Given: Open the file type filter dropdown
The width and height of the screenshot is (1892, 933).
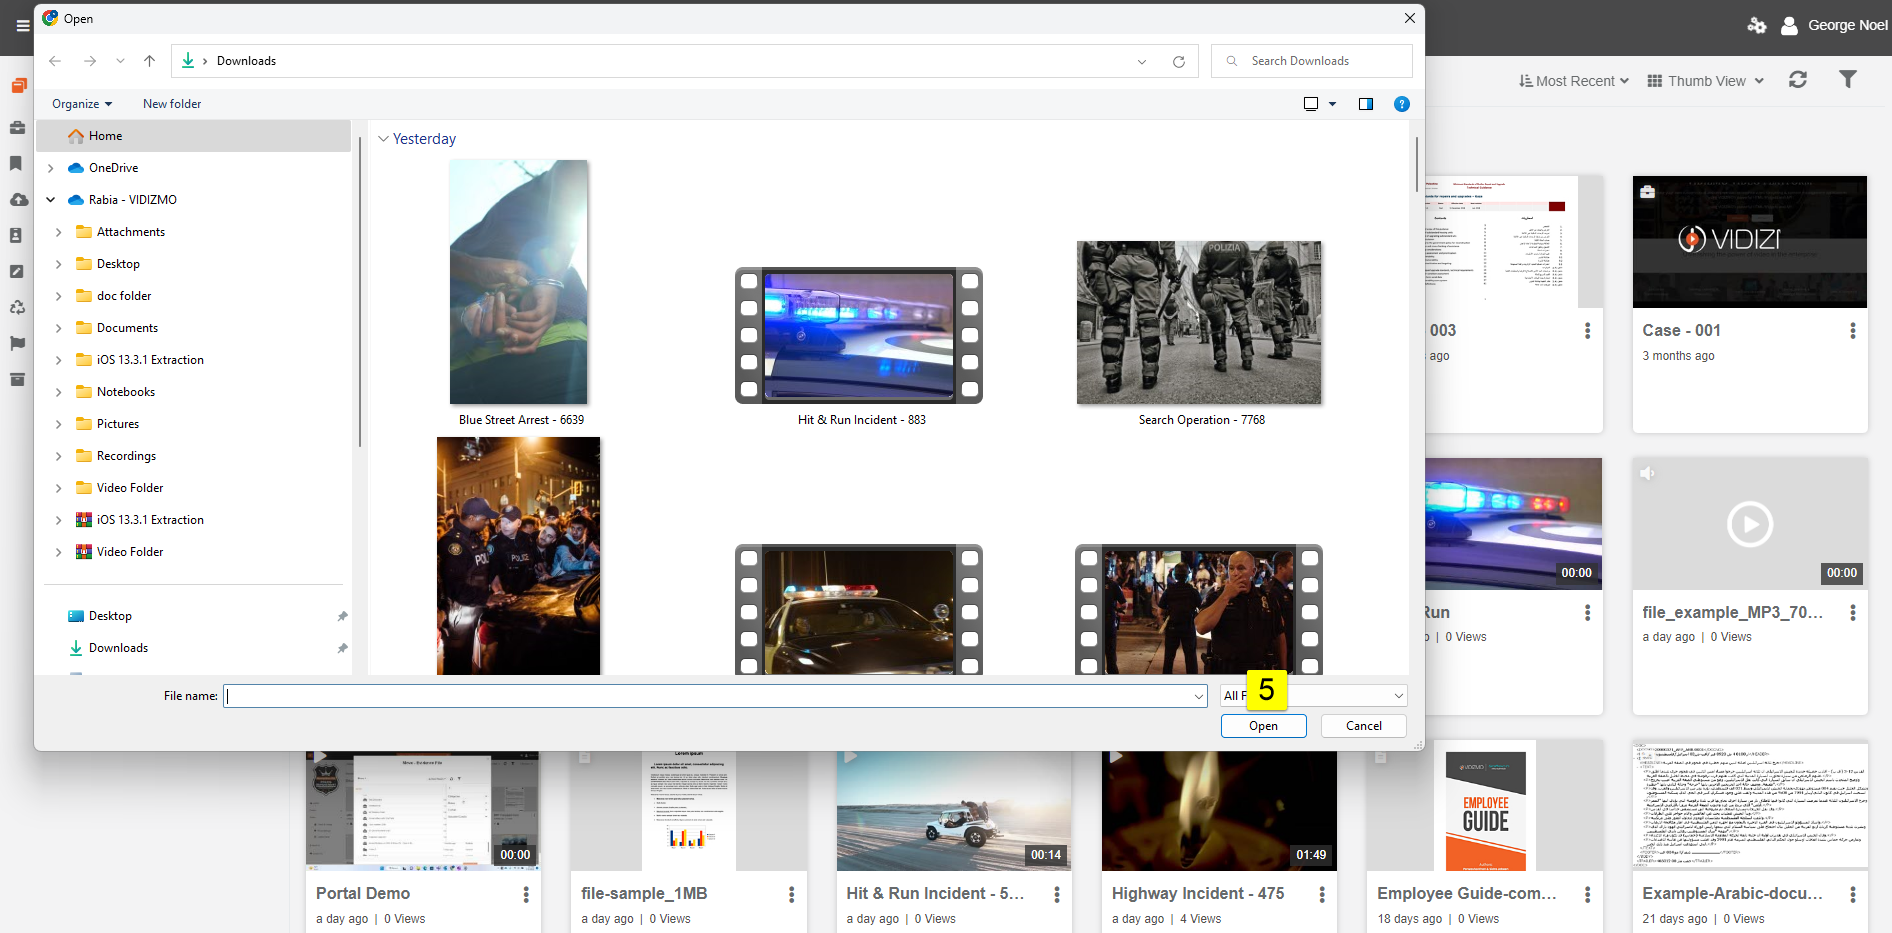Looking at the screenshot, I should pyautogui.click(x=1314, y=696).
